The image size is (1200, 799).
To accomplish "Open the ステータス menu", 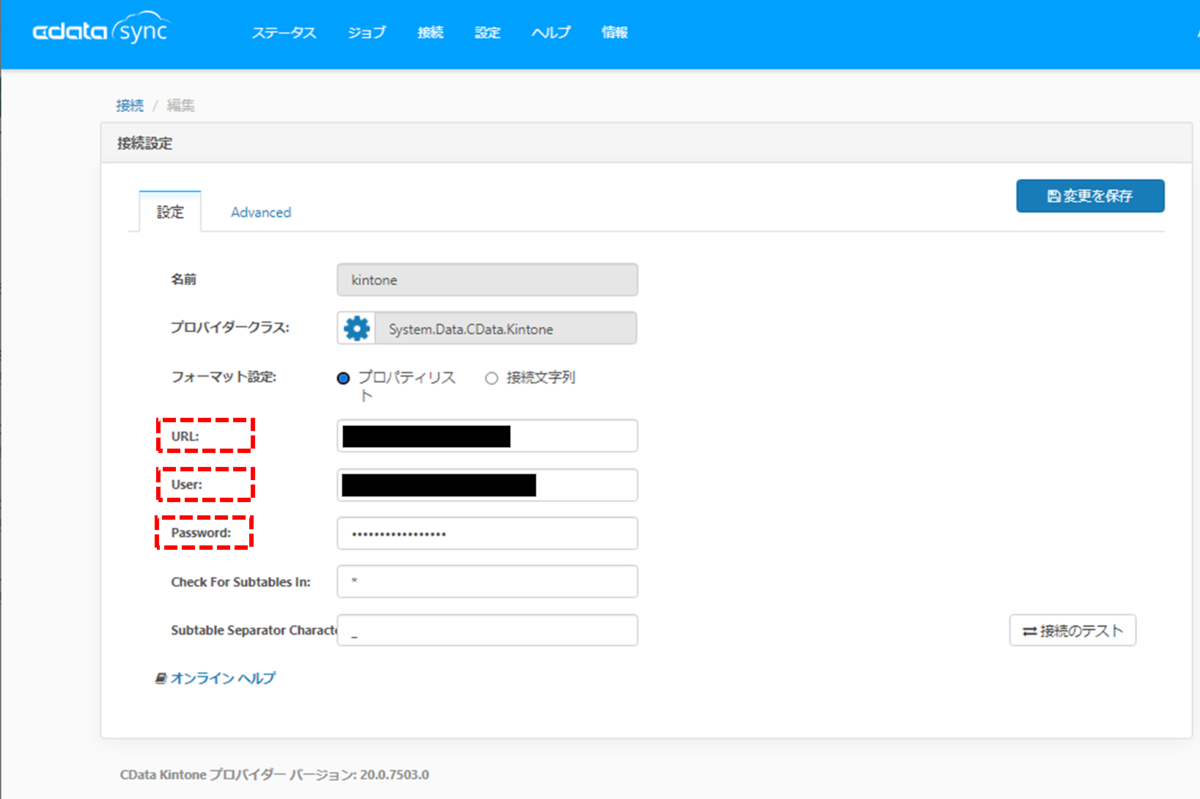I will (x=284, y=33).
